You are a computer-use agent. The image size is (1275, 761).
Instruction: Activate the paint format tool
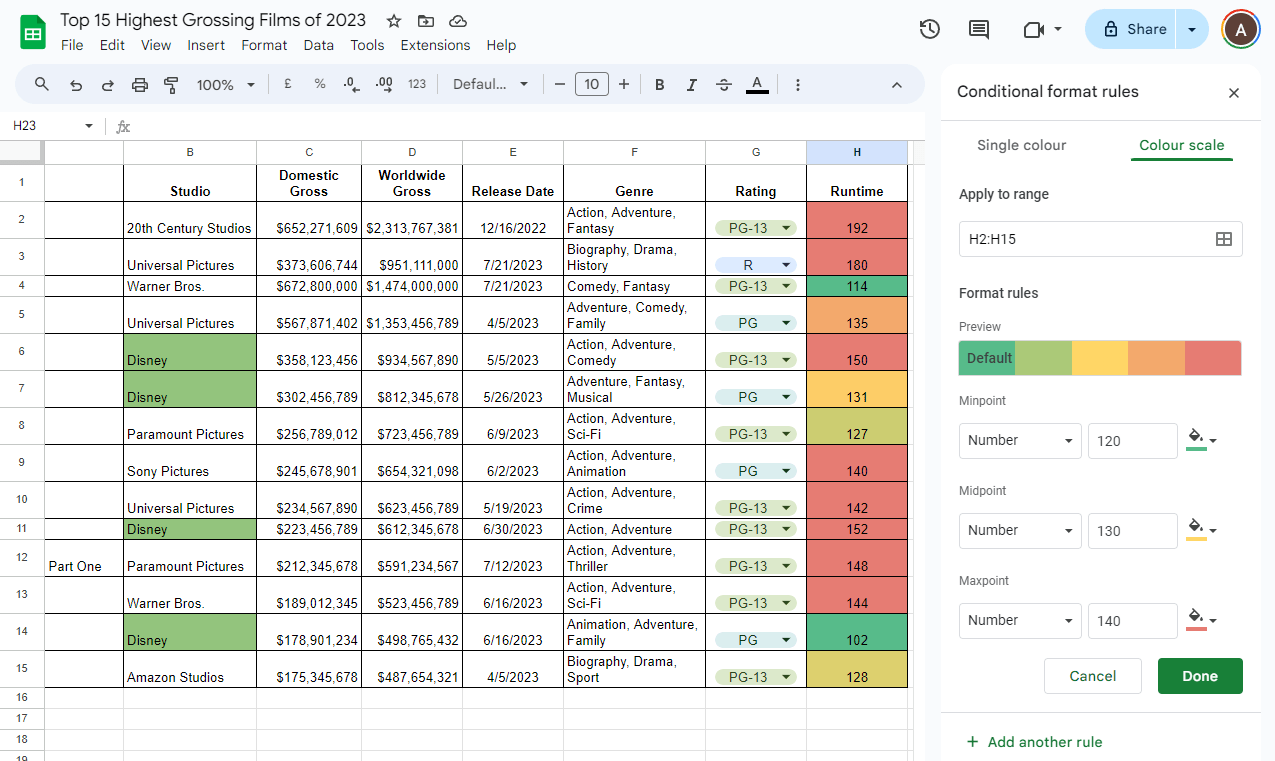pyautogui.click(x=171, y=85)
